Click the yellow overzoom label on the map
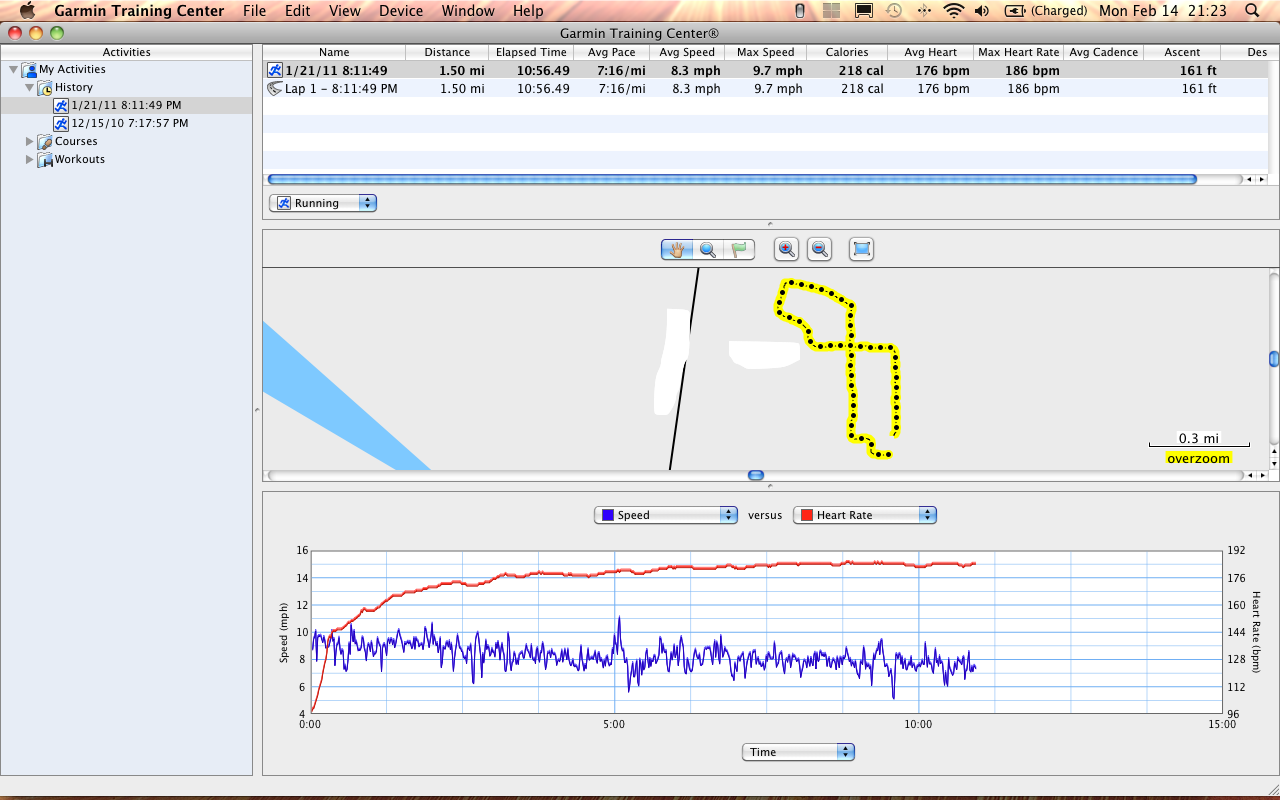Screen dimensions: 1280x800 click(x=1199, y=458)
